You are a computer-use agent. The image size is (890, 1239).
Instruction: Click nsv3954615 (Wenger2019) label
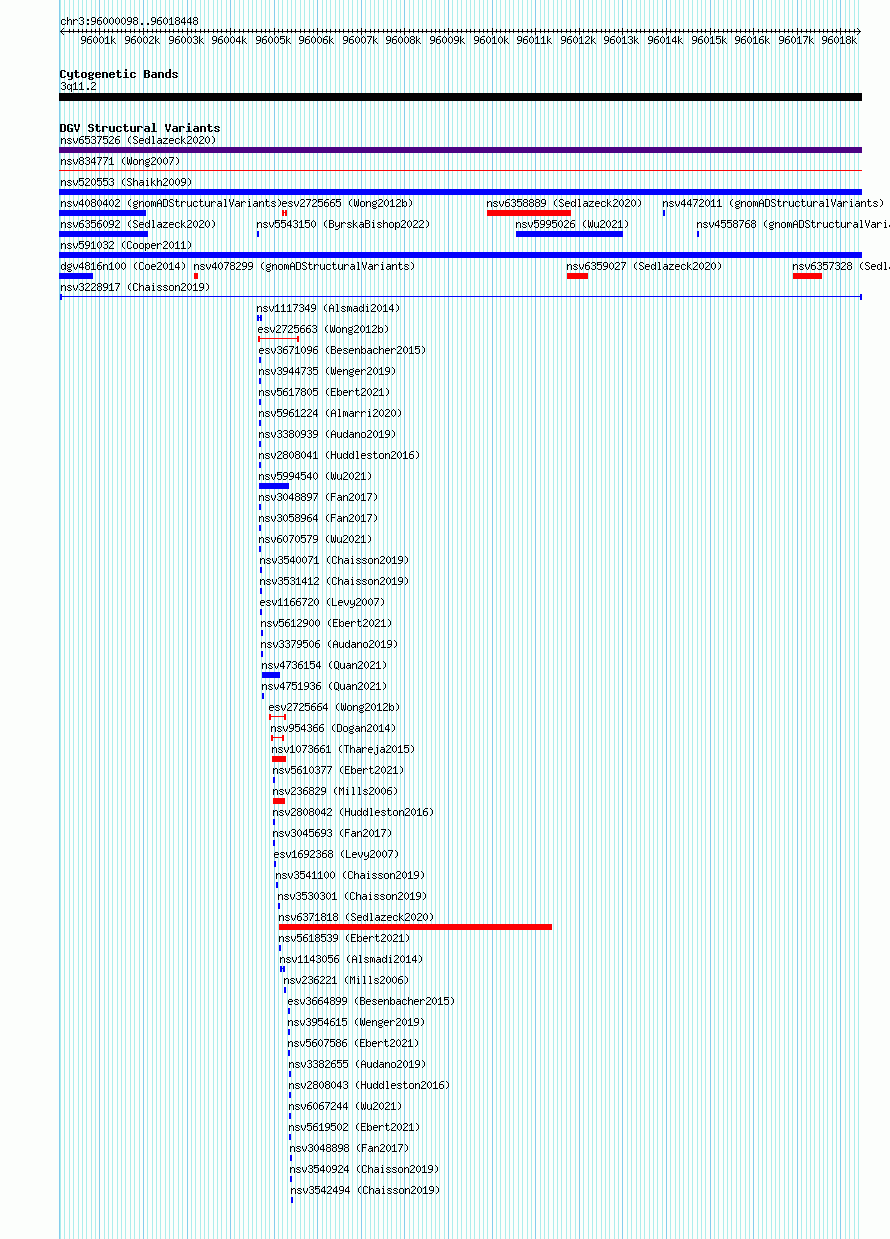click(x=356, y=1022)
